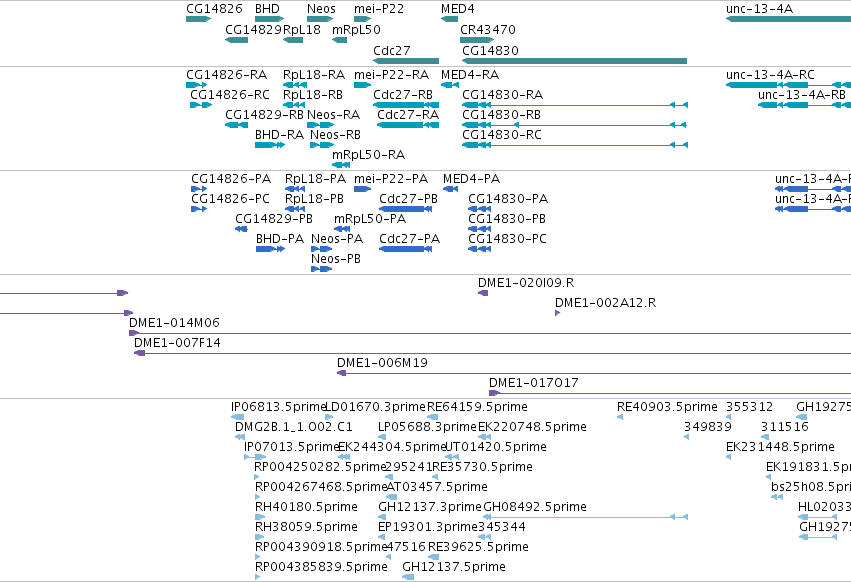Screen dimensions: 851x582
Task: Click transcript MED4-RA
Action: point(450,85)
